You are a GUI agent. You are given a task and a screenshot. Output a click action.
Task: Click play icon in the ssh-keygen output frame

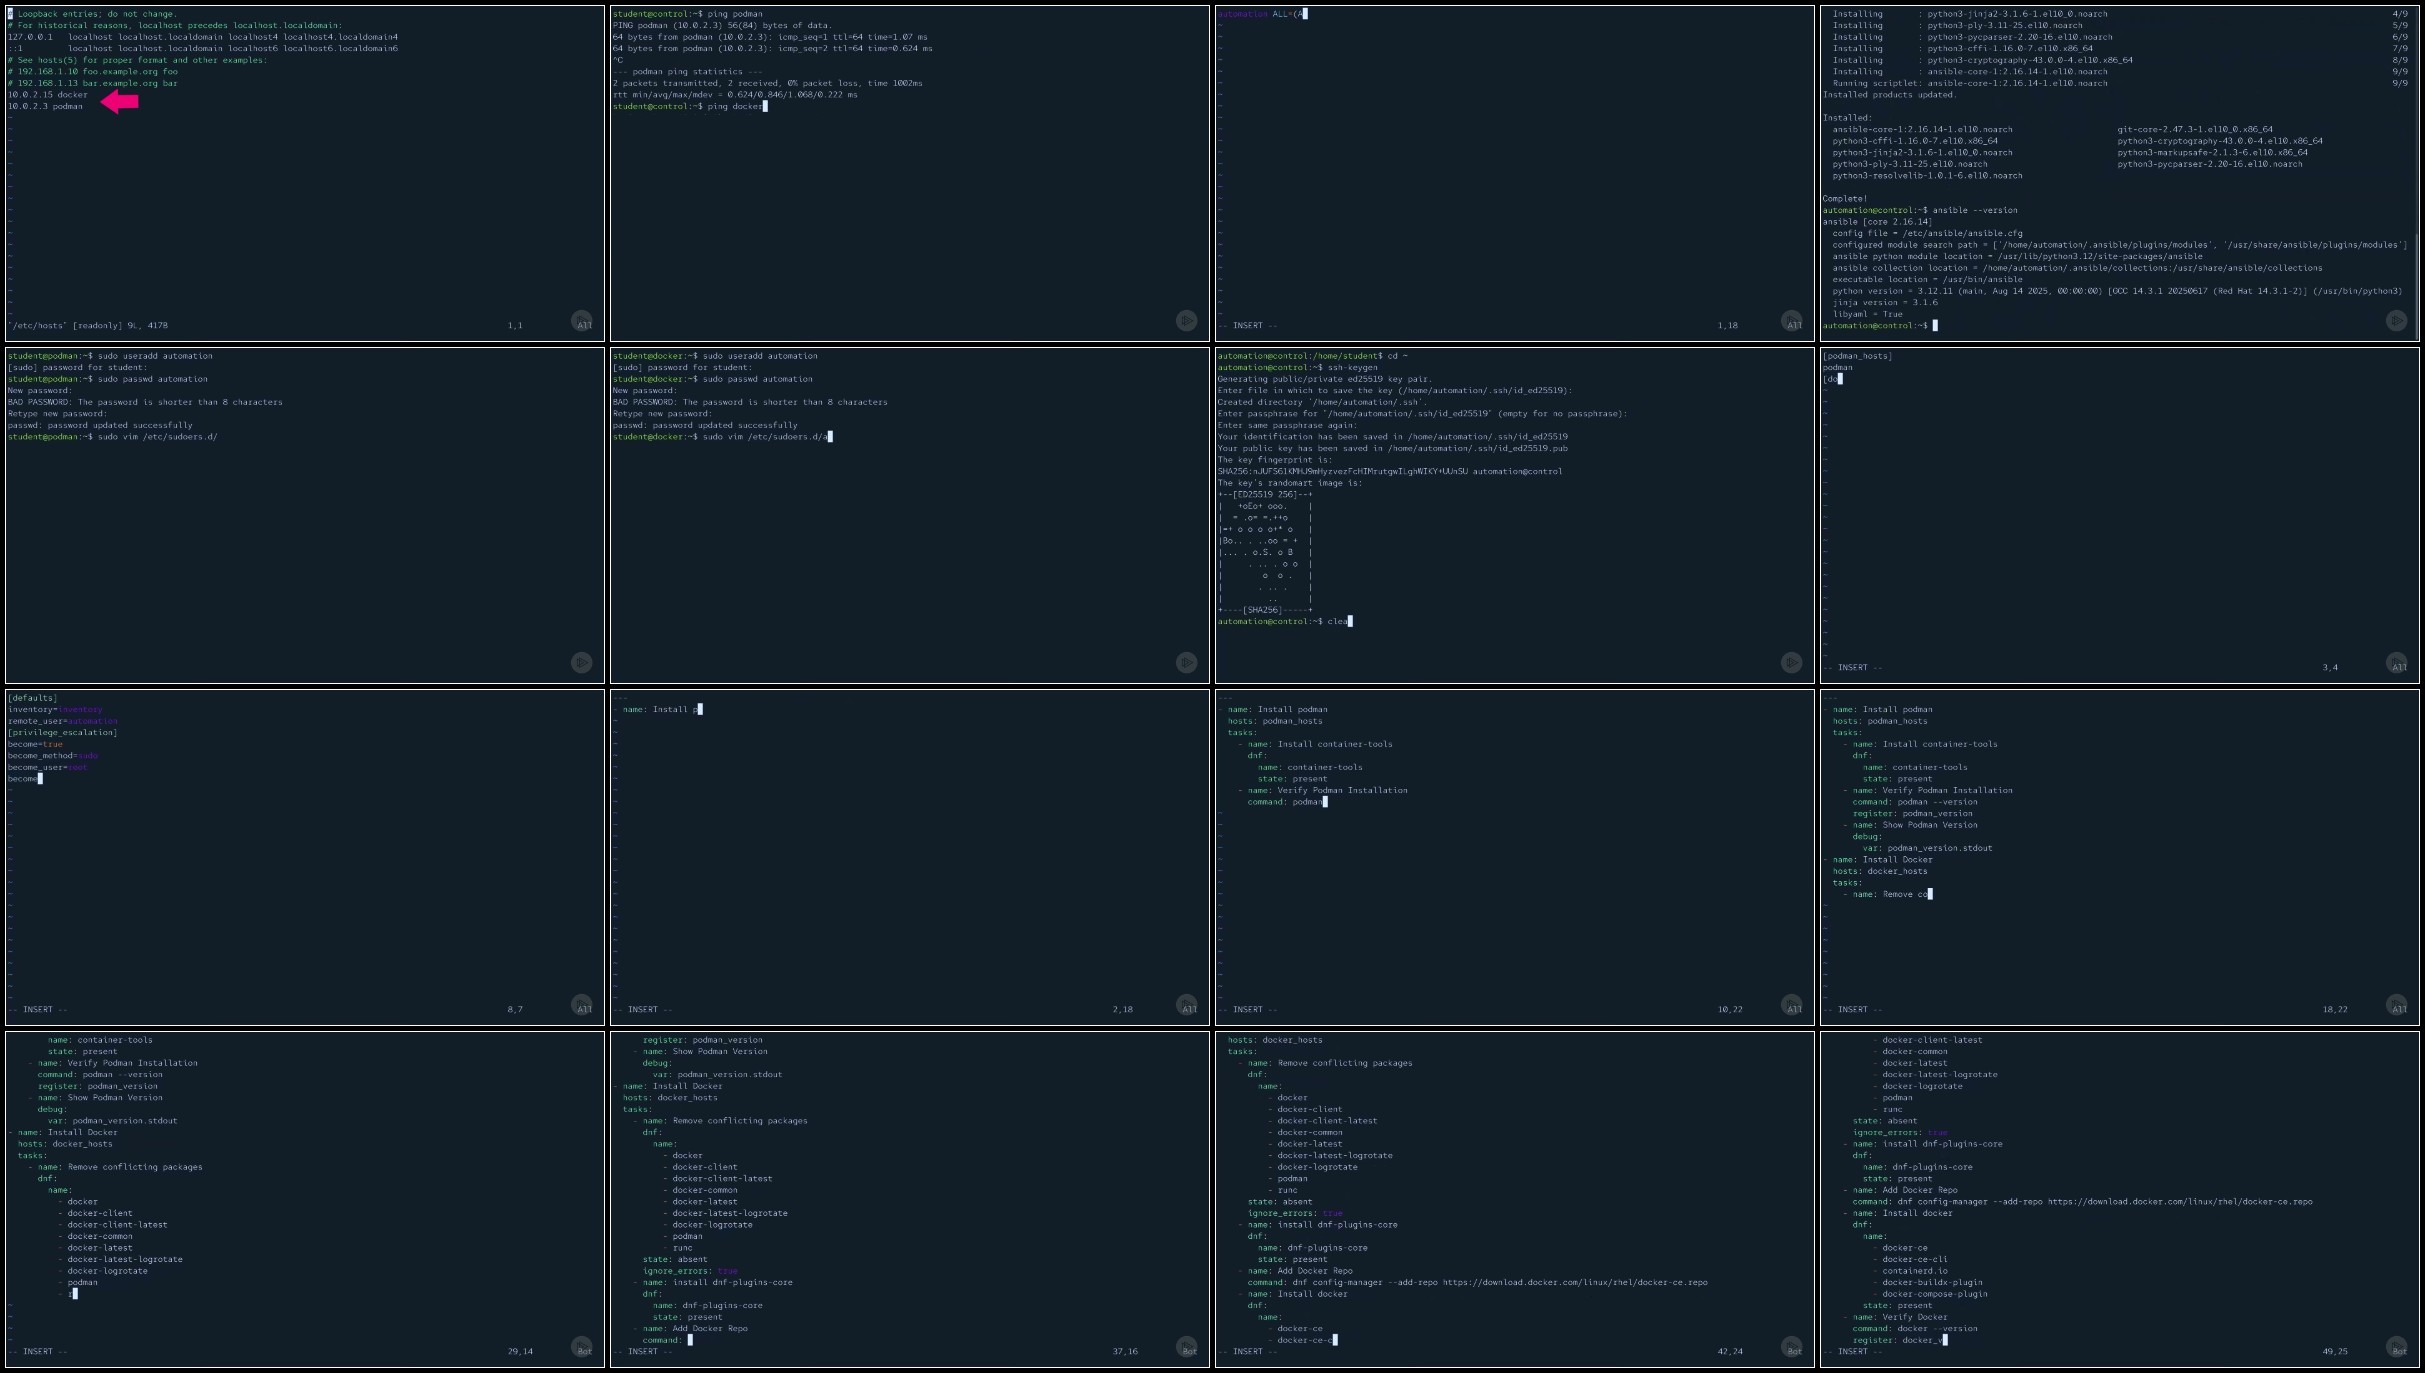click(x=1791, y=662)
